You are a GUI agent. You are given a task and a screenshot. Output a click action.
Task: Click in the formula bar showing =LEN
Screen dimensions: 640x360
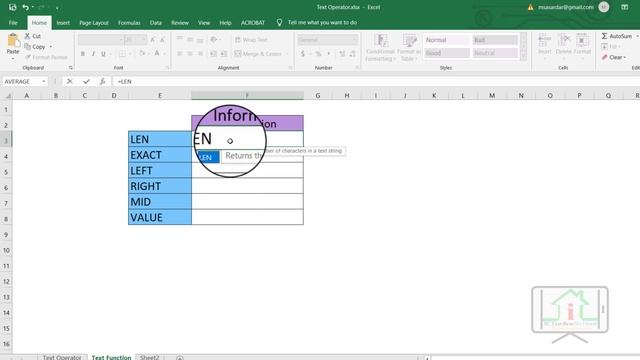click(x=376, y=82)
